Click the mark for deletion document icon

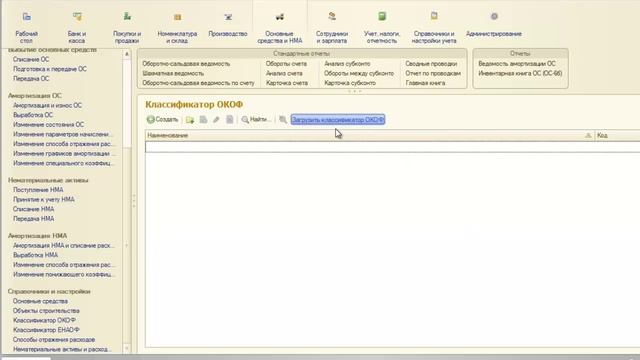tap(230, 120)
